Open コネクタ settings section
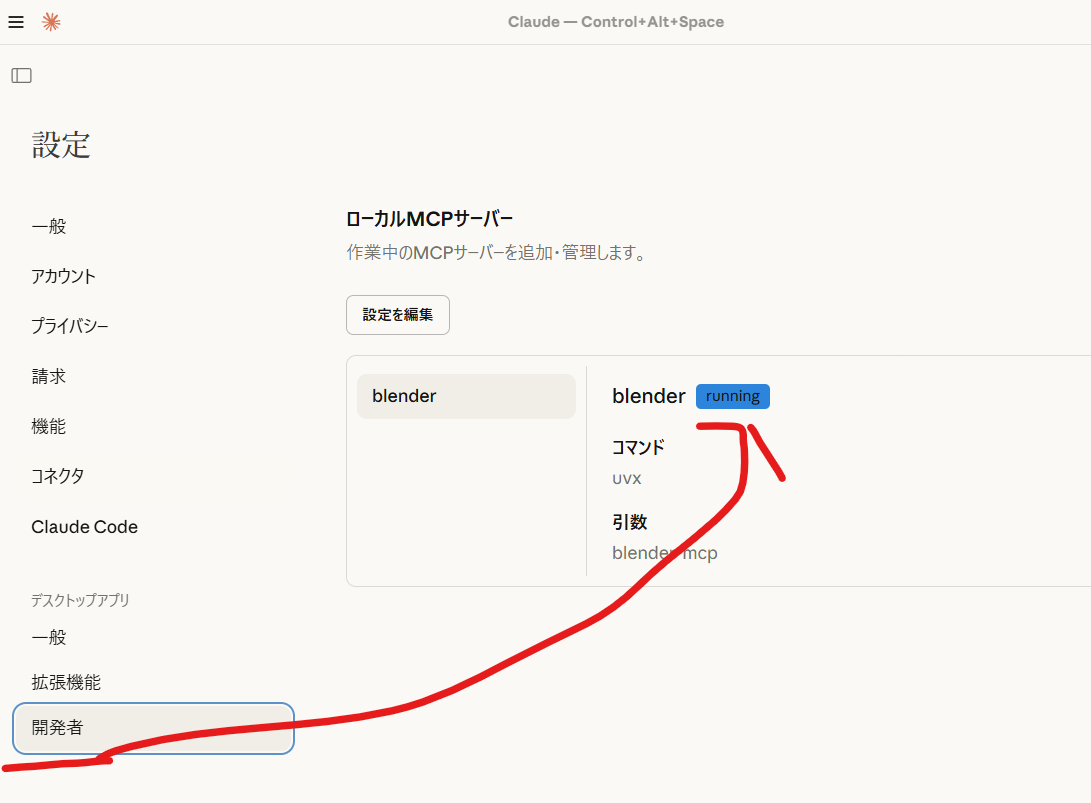 [58, 476]
